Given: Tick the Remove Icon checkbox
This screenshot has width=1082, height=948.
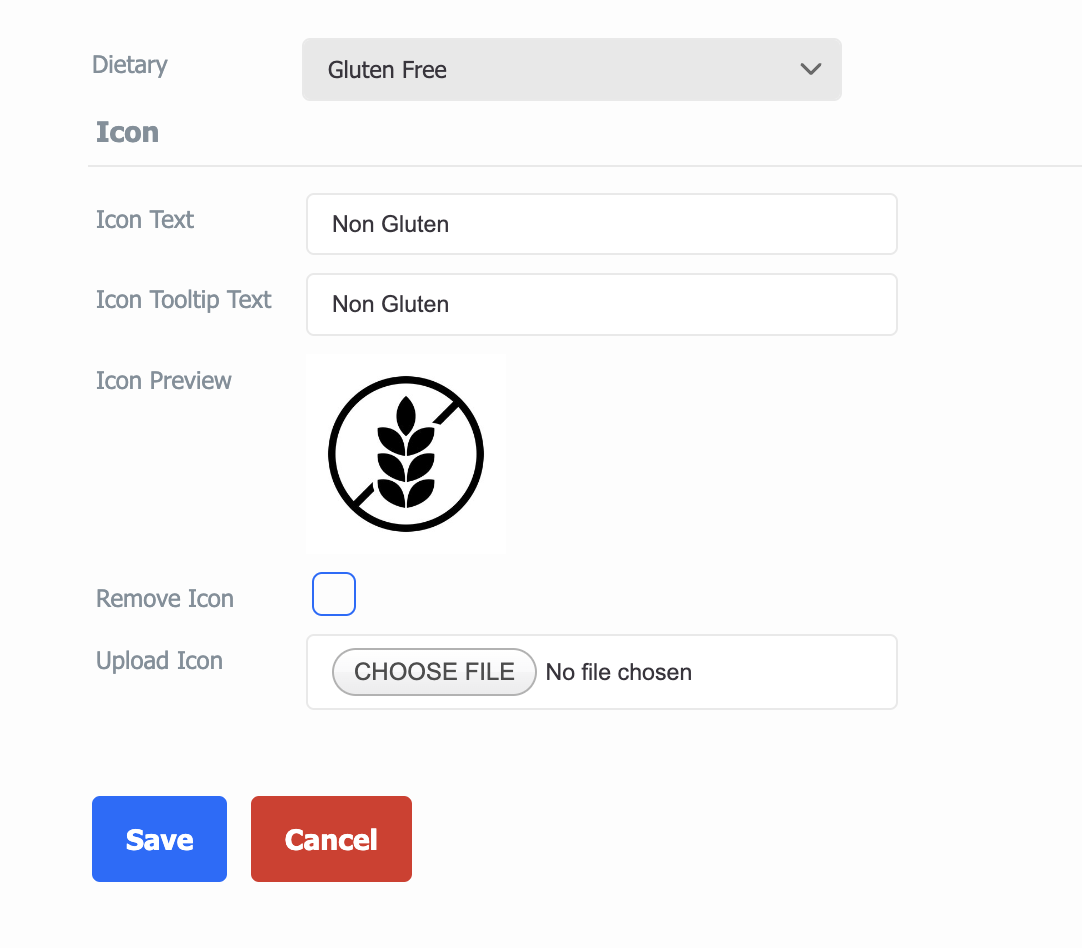Looking at the screenshot, I should coord(334,593).
